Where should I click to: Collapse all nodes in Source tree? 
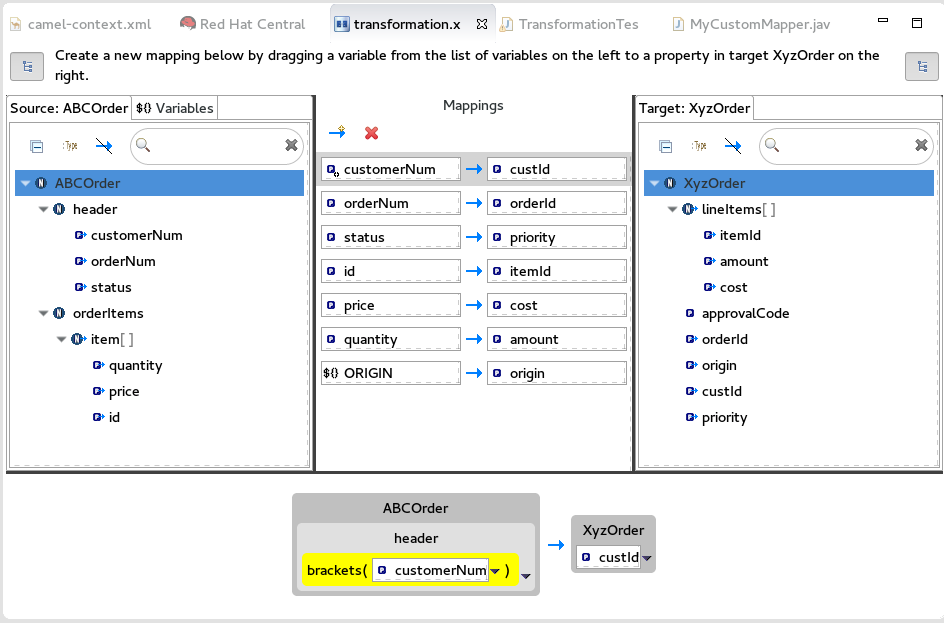(37, 146)
